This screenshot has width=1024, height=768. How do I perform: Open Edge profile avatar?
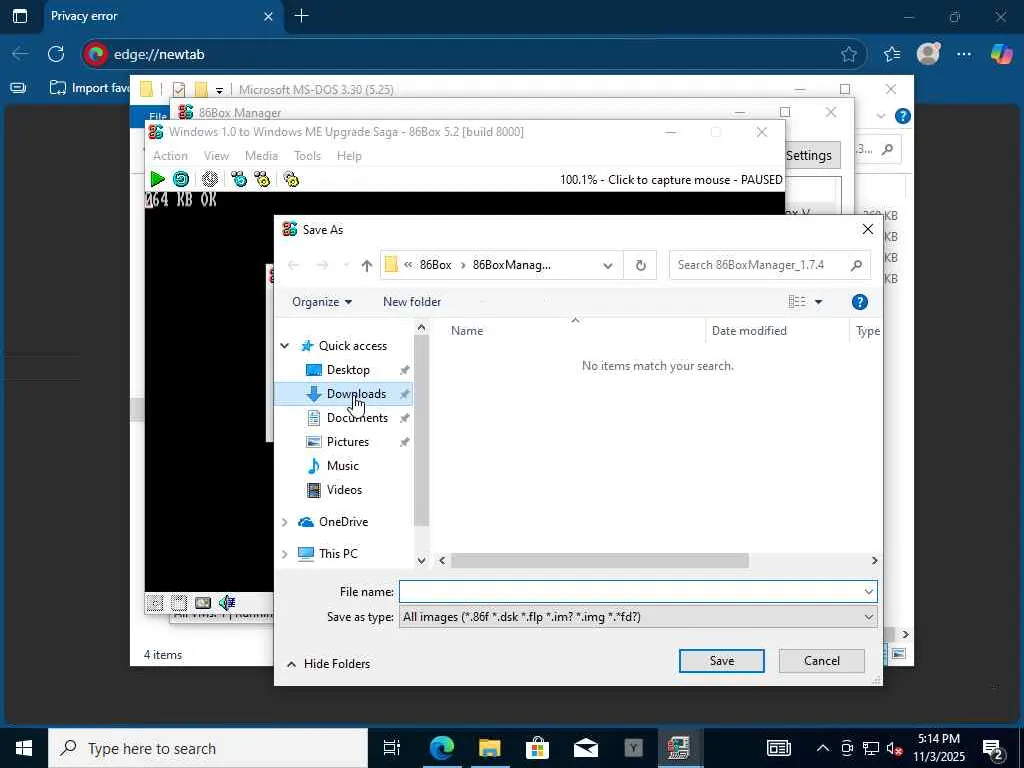[x=928, y=54]
